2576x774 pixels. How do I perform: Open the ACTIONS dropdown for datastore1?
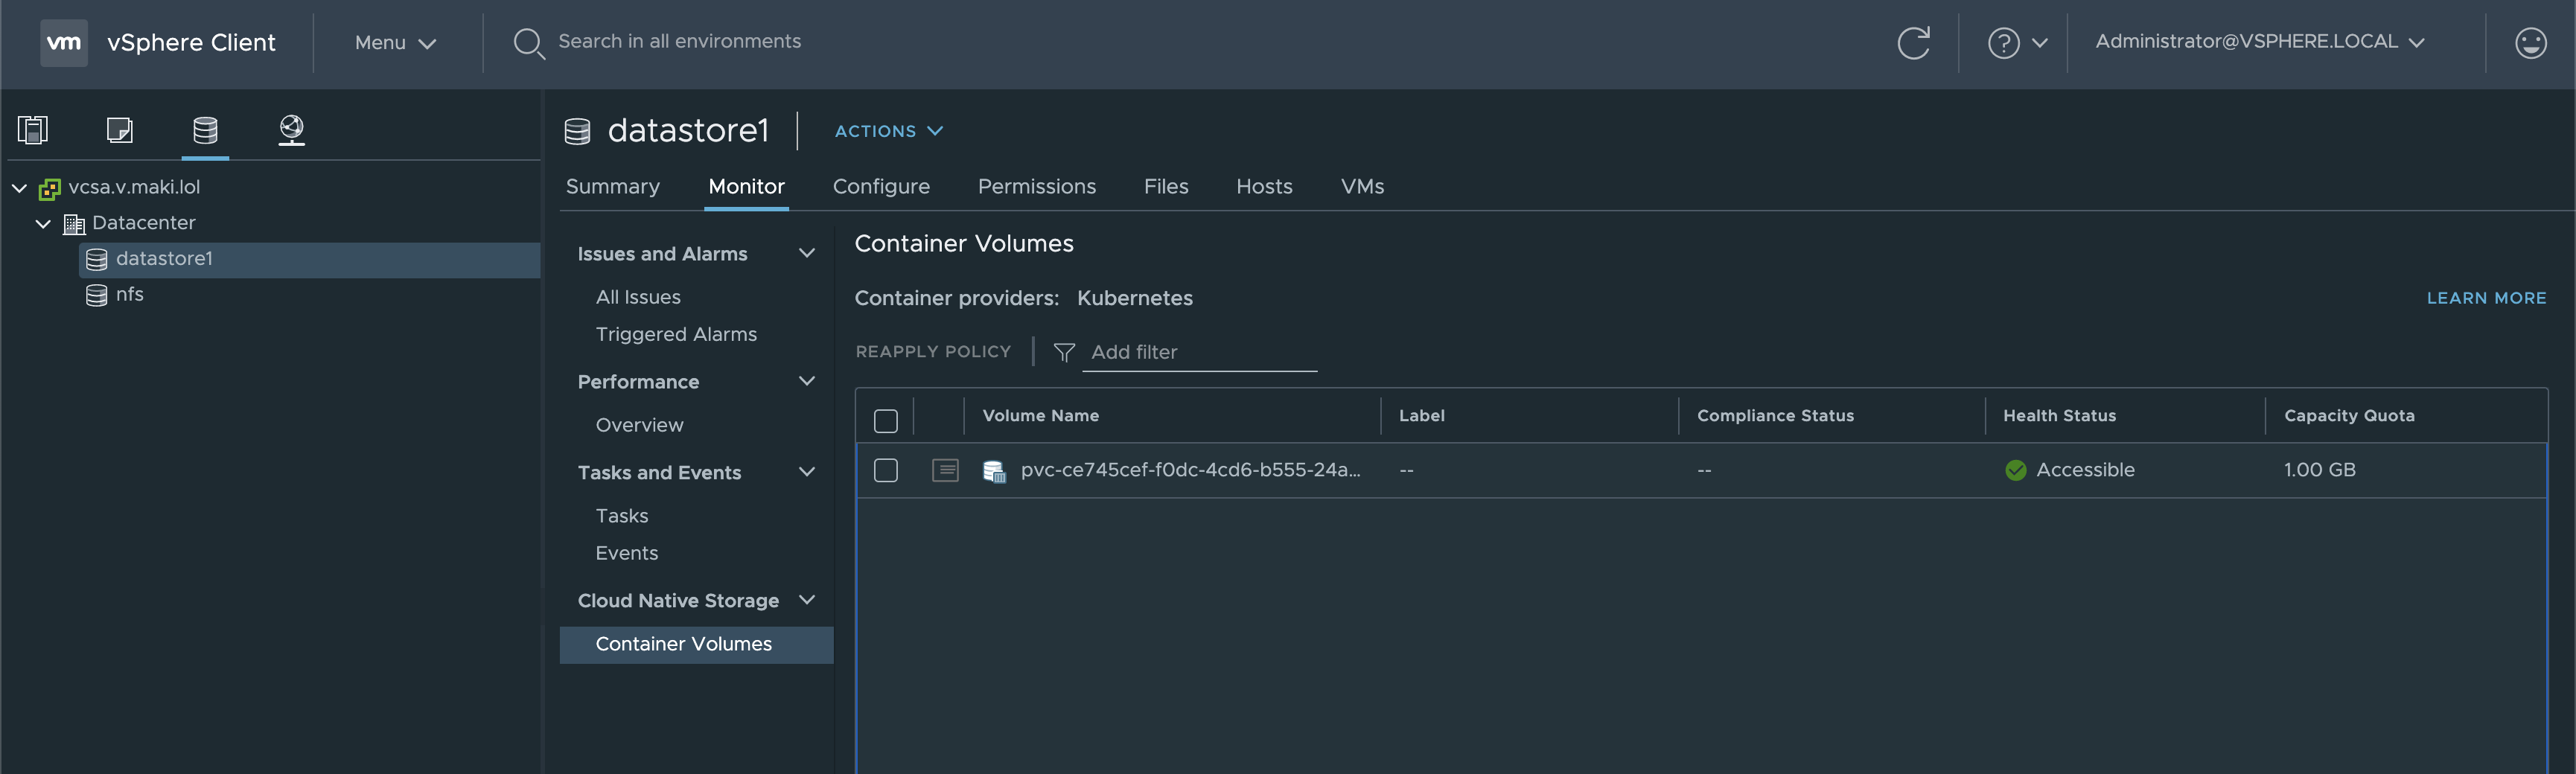tap(888, 131)
